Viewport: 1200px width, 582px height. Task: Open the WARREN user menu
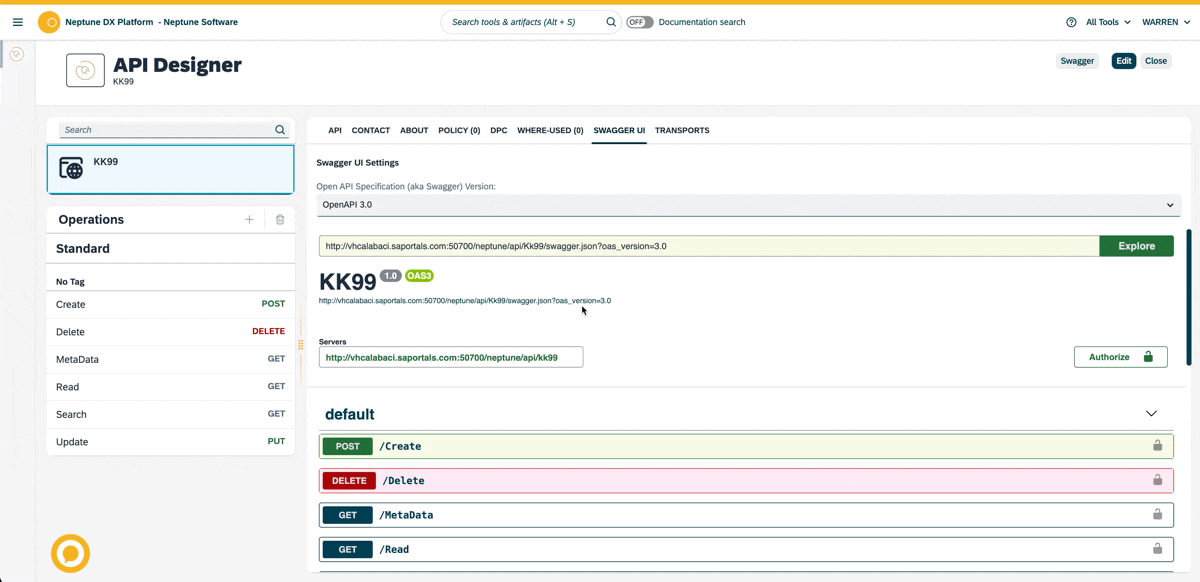1166,22
